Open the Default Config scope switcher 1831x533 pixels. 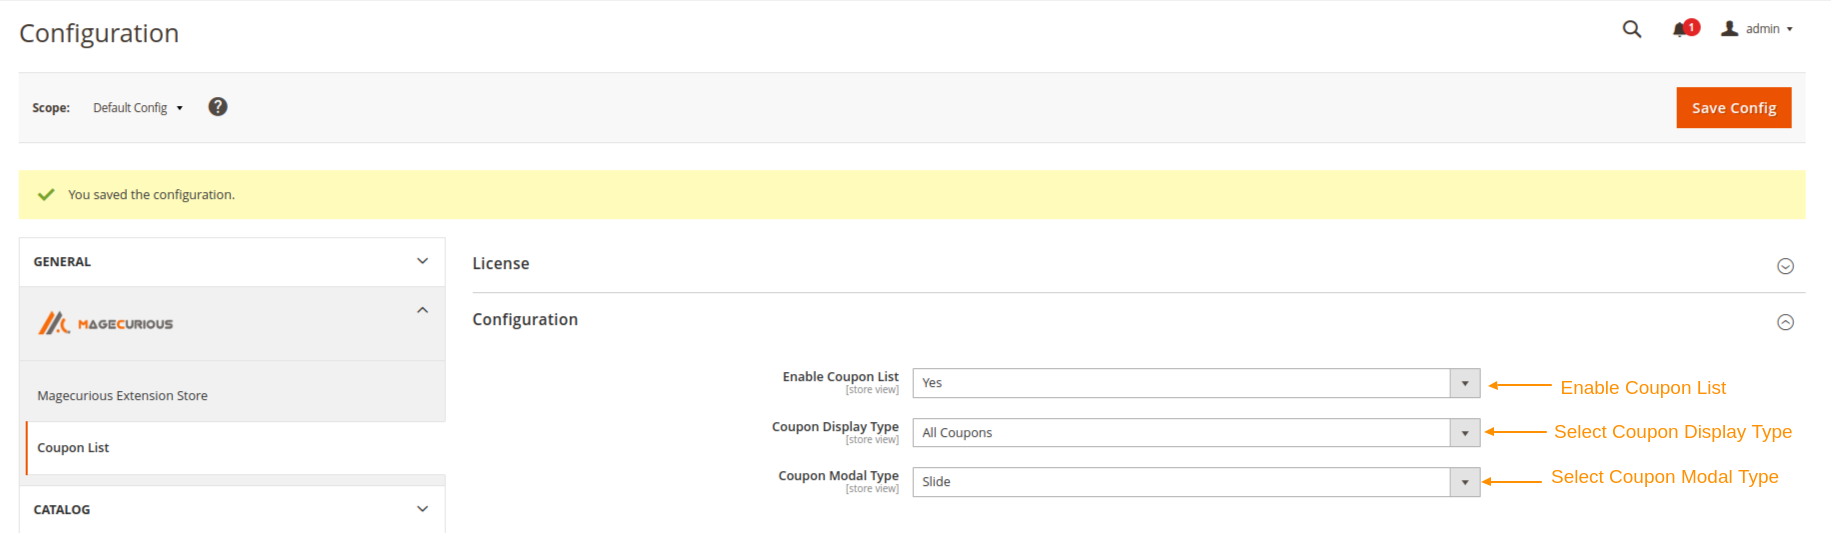point(138,108)
